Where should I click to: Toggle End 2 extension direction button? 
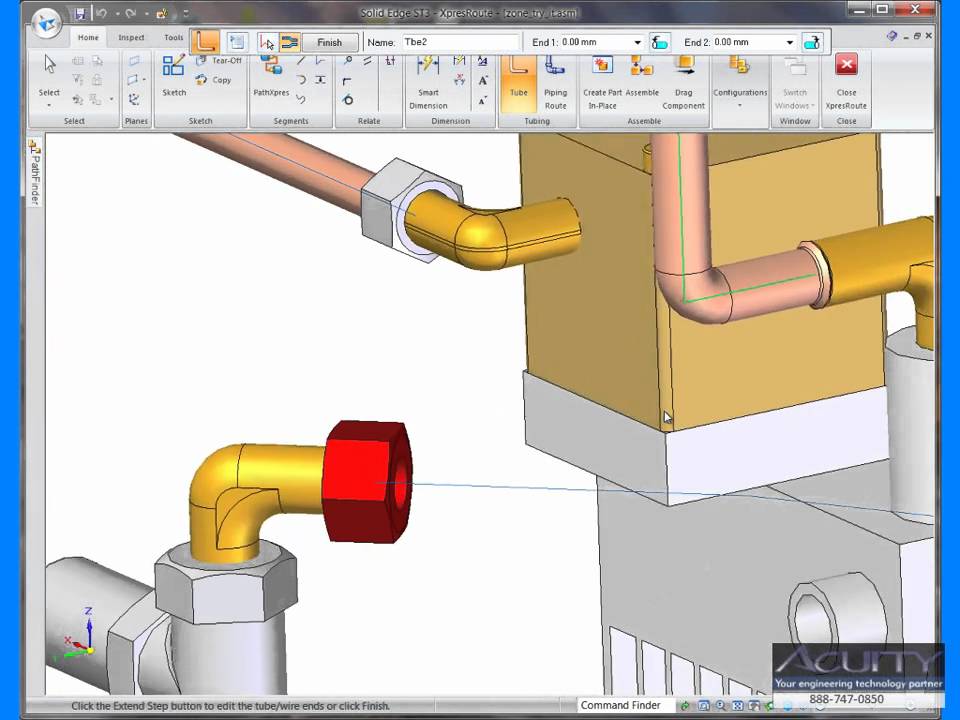(x=812, y=42)
